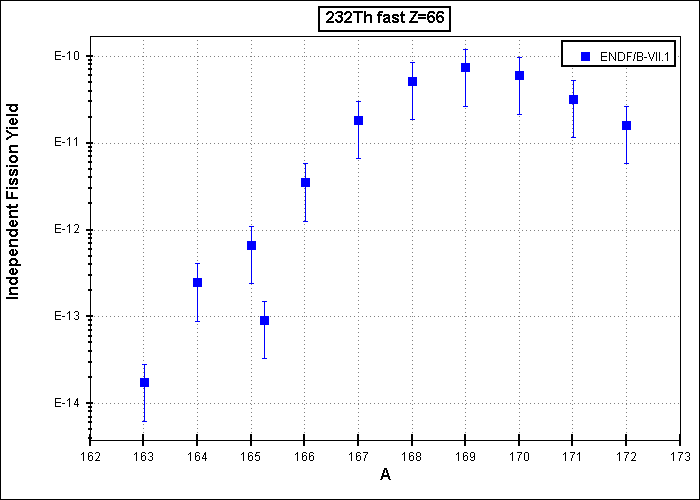
Task: Click the x-axis tick label 170
Action: (x=519, y=457)
